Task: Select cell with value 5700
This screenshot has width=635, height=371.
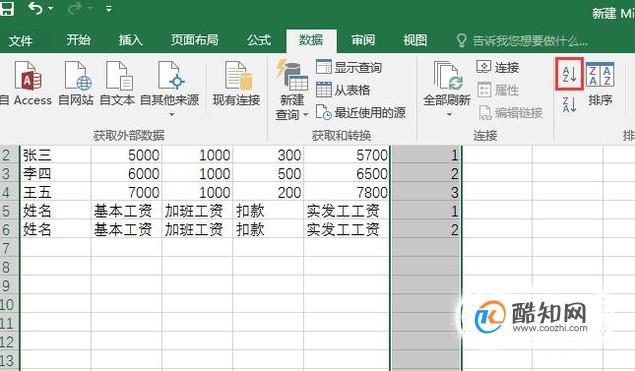Action: point(346,155)
